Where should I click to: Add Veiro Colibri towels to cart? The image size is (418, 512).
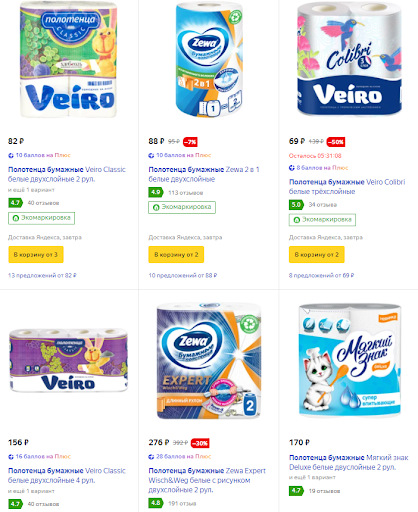pos(316,255)
